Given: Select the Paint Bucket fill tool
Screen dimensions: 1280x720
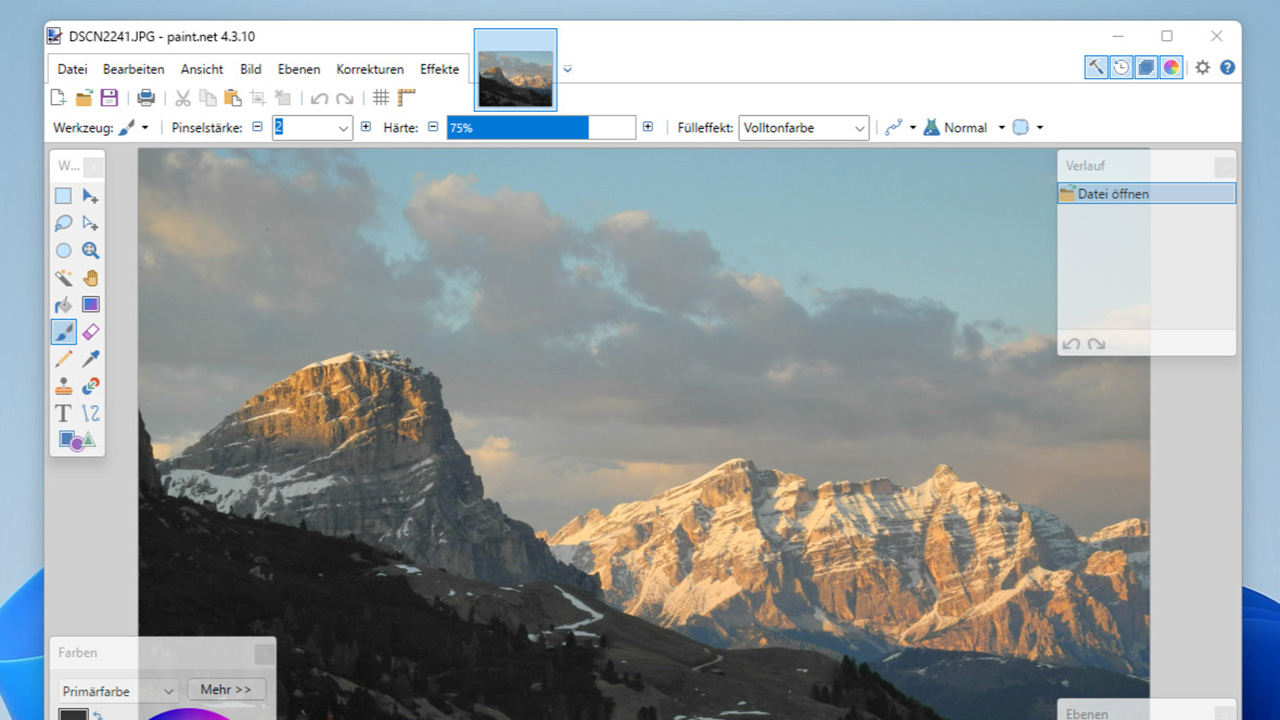Looking at the screenshot, I should [63, 305].
